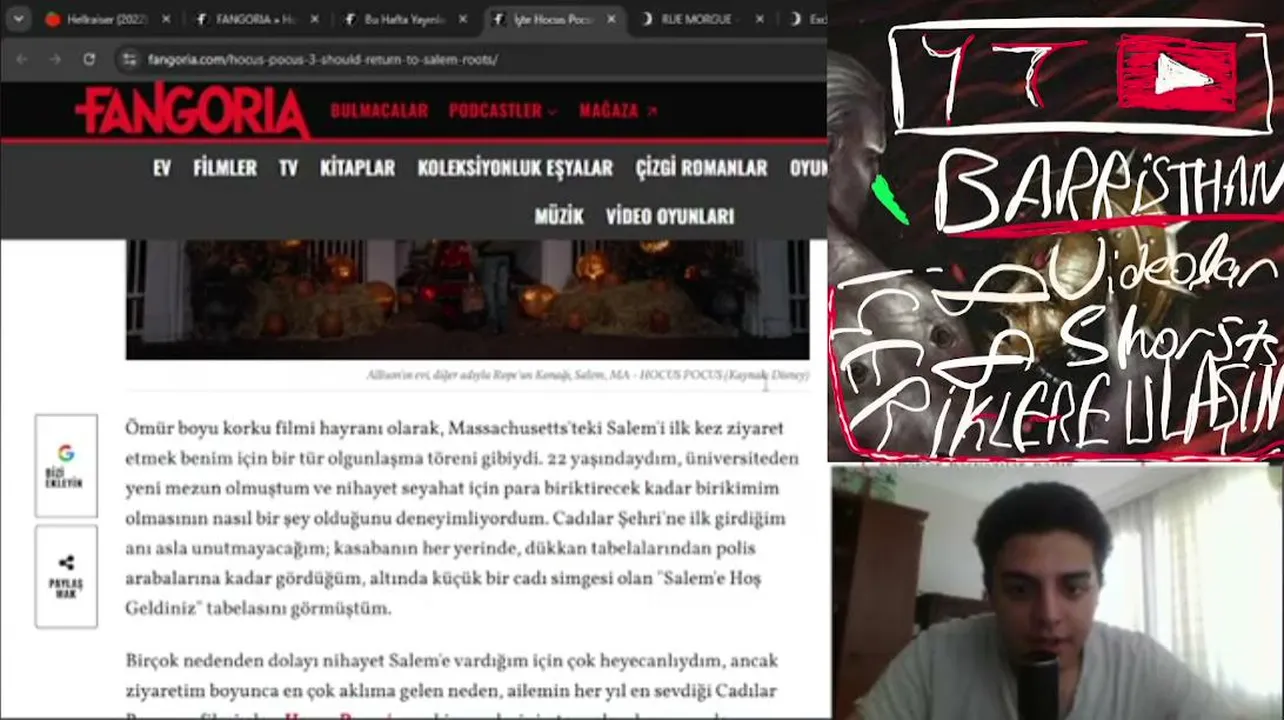Screen dimensions: 1284x720
Task: Go to the EV menu item
Action: click(162, 168)
